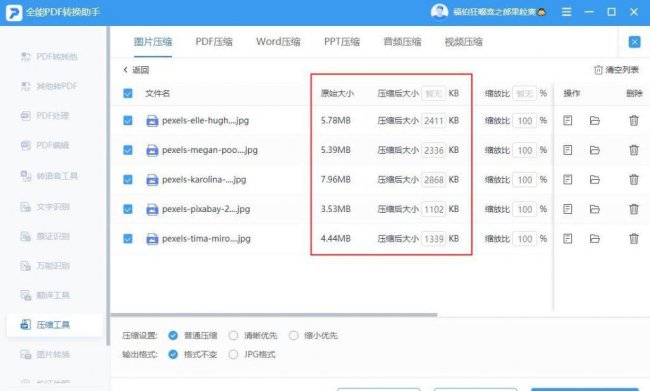Click the 2336 KB compressed size field
This screenshot has width=650, height=391.
[434, 150]
